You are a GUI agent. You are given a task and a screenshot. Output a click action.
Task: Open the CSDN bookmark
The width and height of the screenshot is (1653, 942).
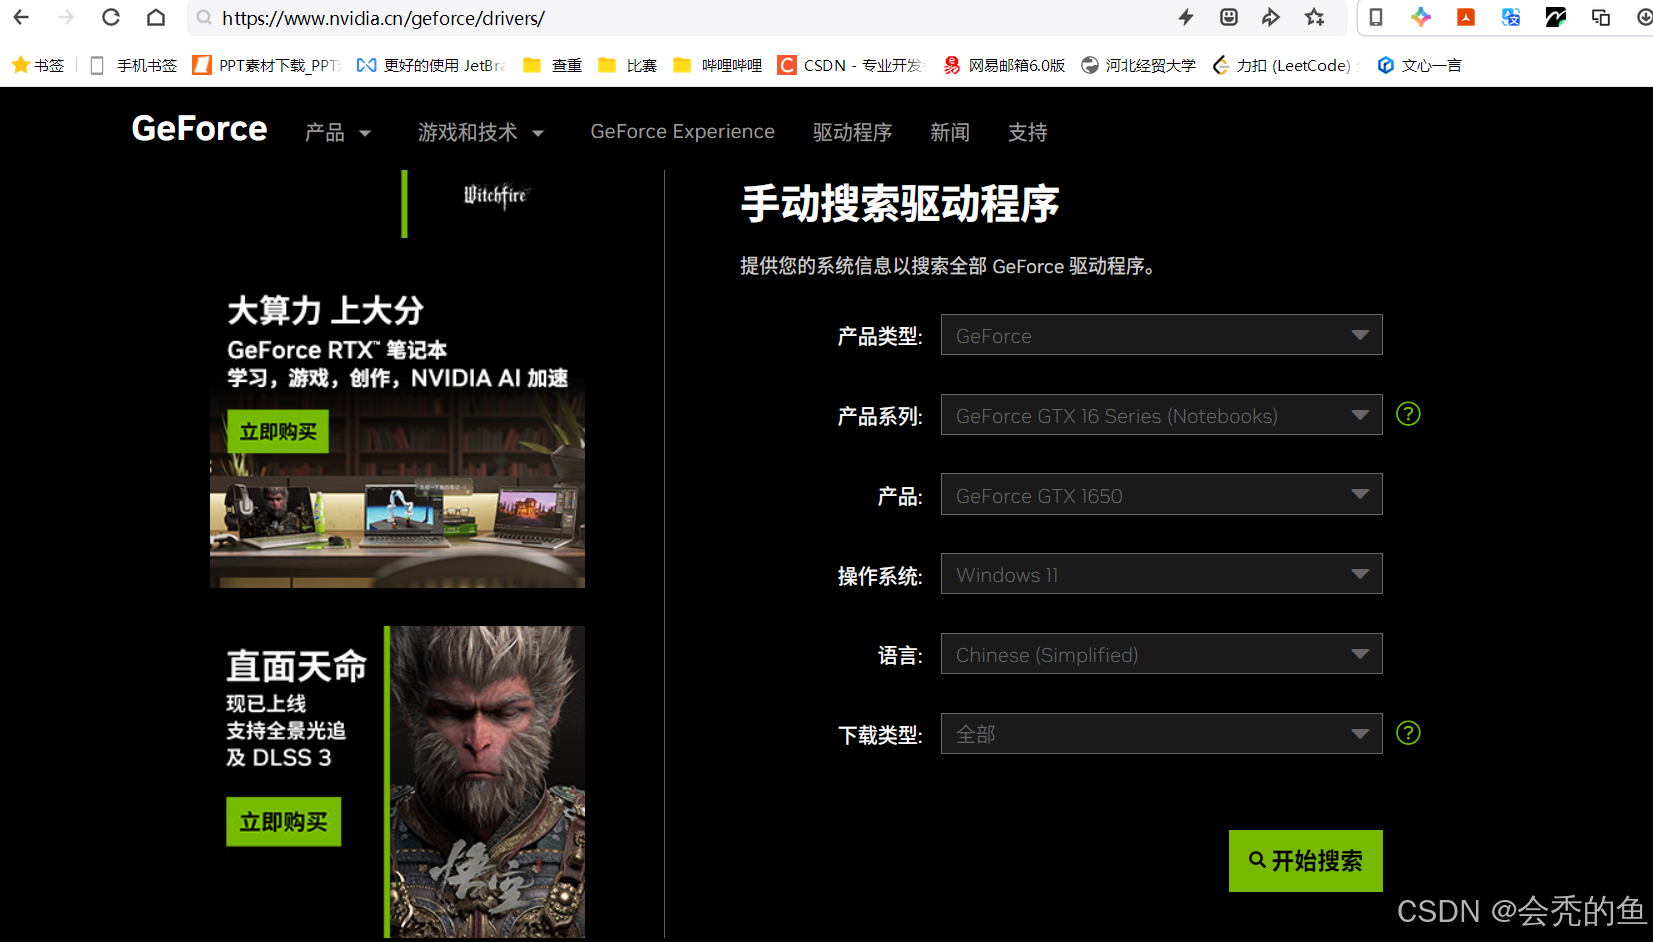pyautogui.click(x=851, y=65)
